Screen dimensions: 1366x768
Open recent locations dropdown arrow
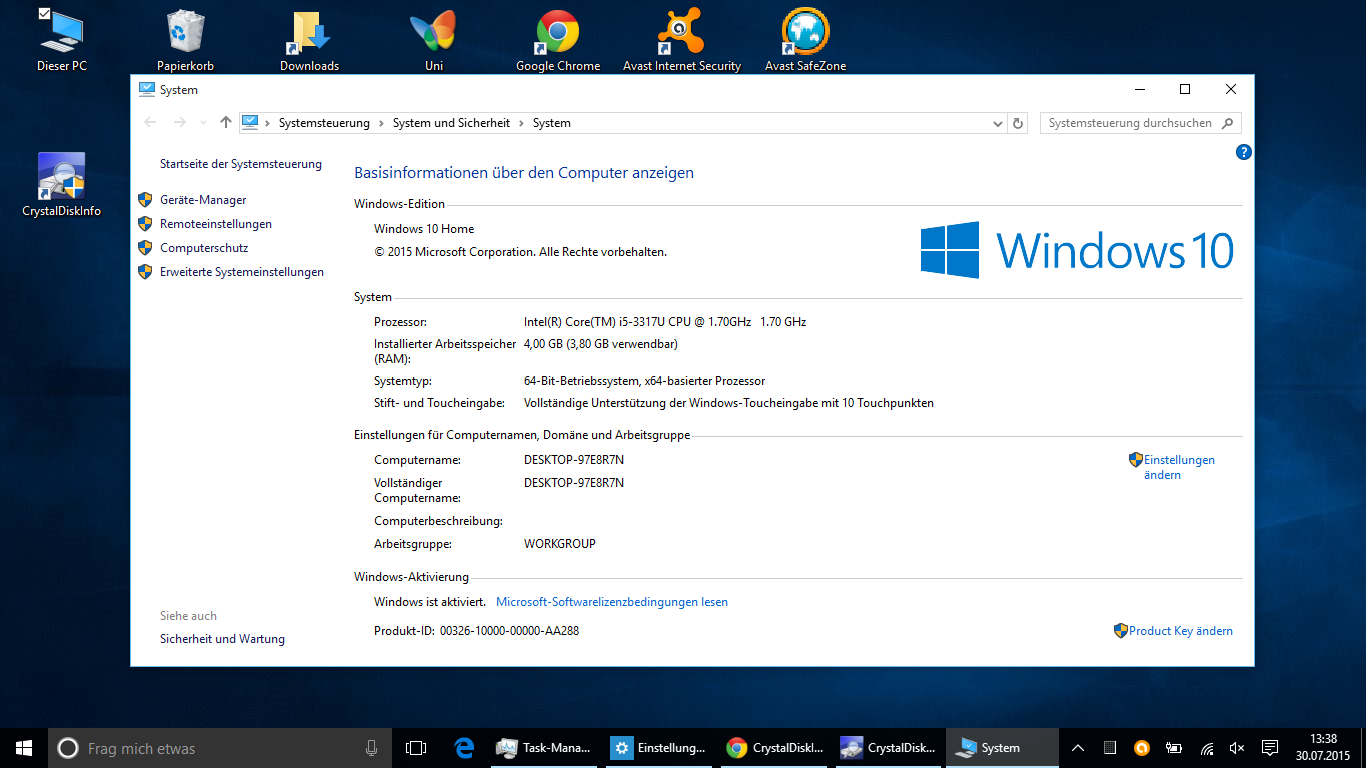(204, 123)
